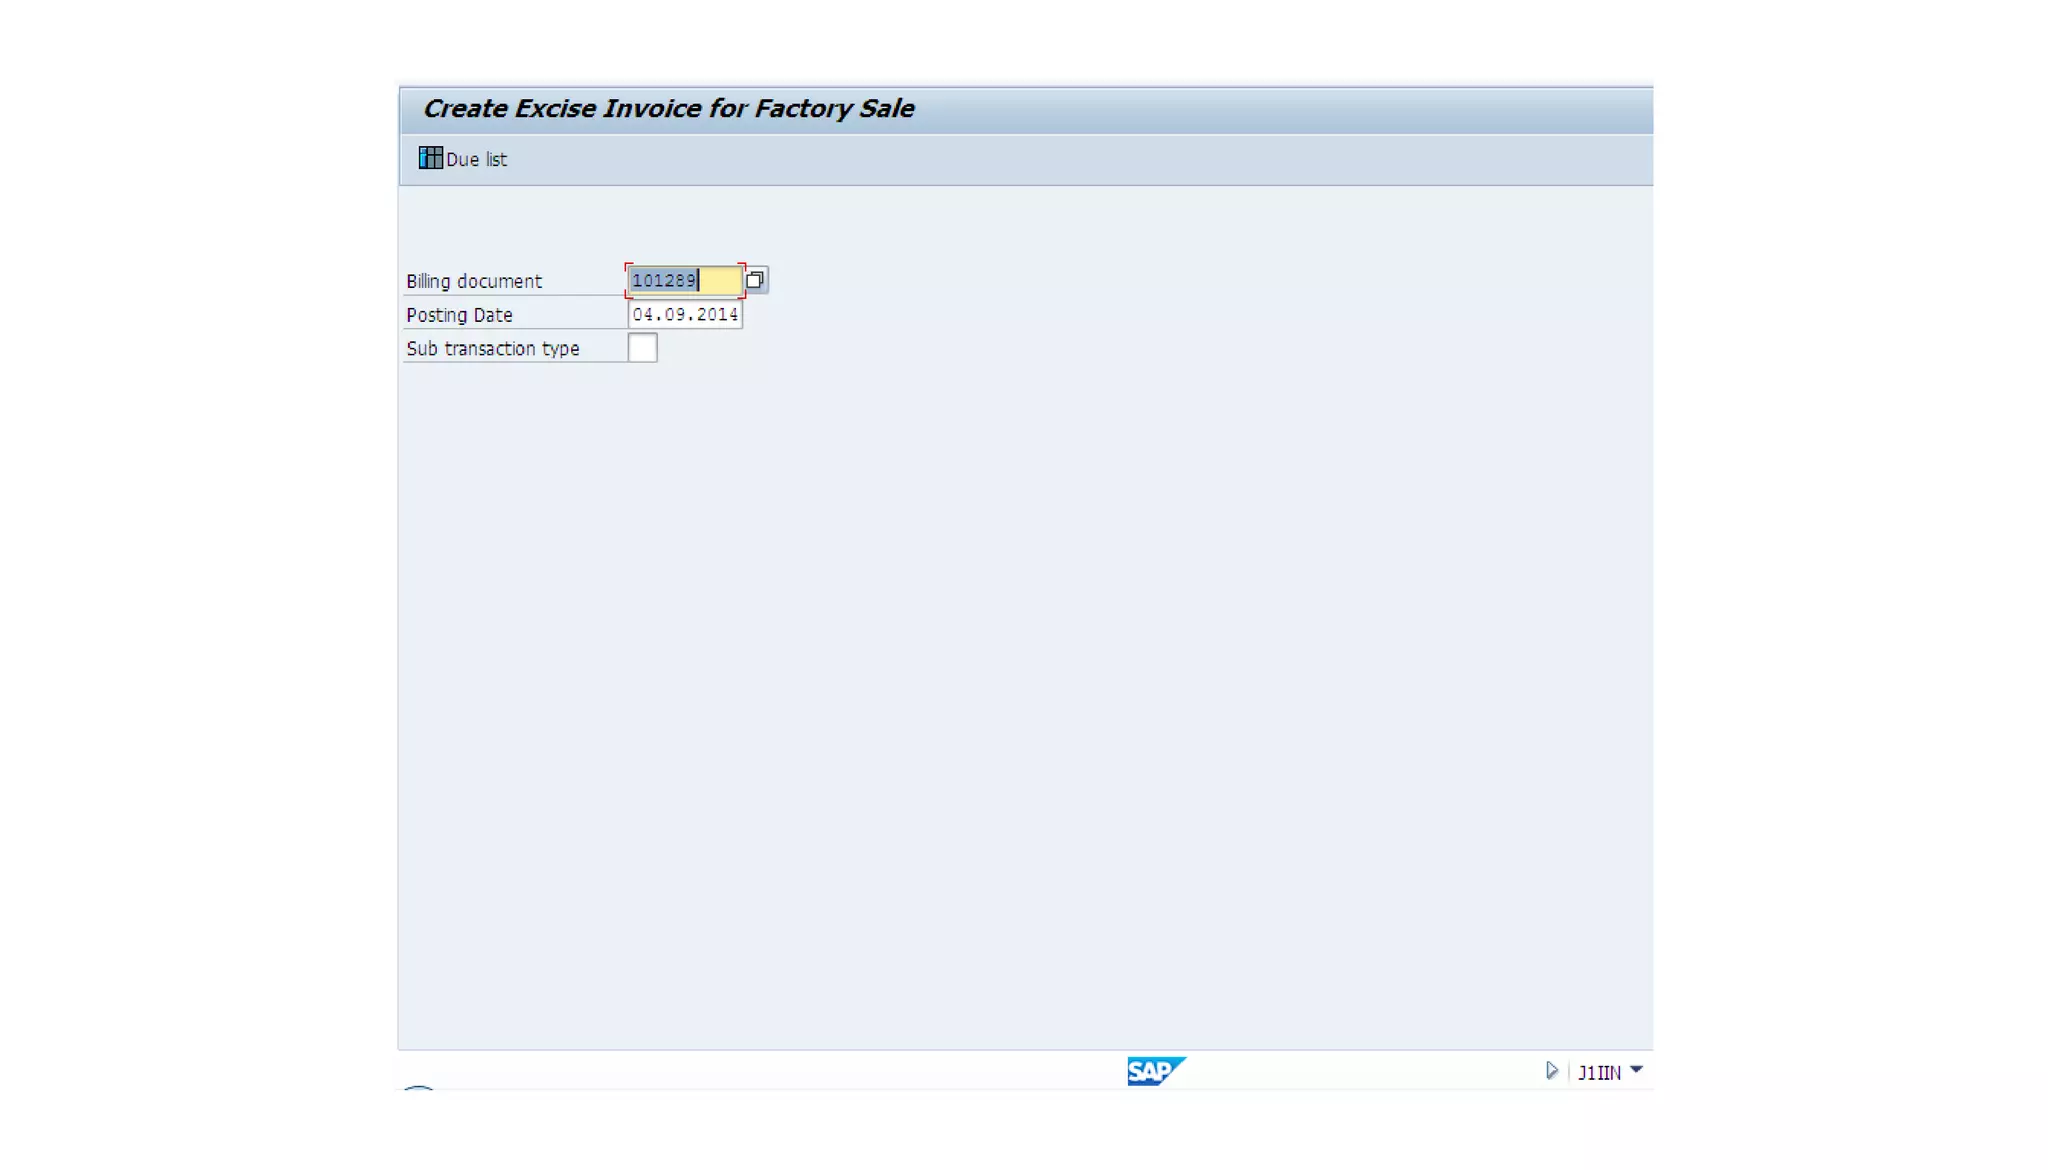The width and height of the screenshot is (2048, 1170).
Task: Click the Sub transaction type label
Action: [493, 349]
